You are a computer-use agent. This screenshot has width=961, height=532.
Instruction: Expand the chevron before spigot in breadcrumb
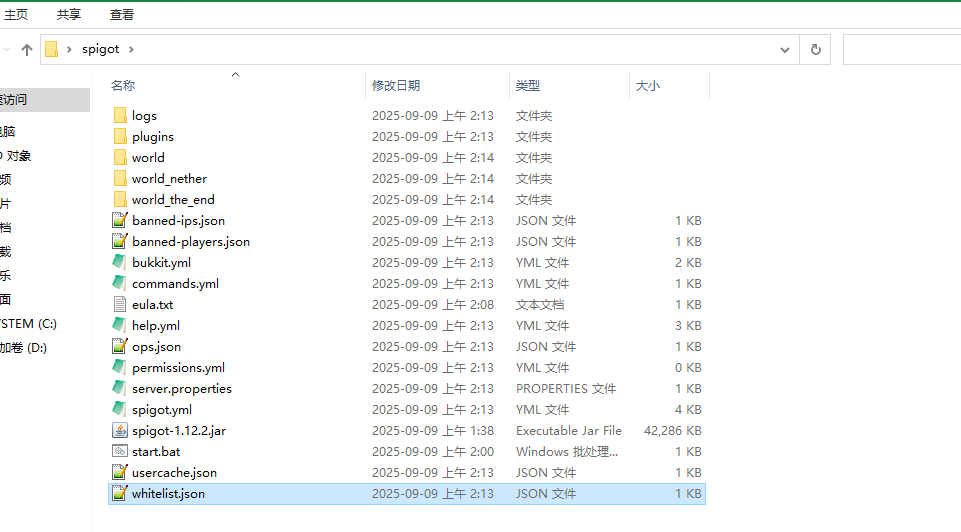(69, 49)
